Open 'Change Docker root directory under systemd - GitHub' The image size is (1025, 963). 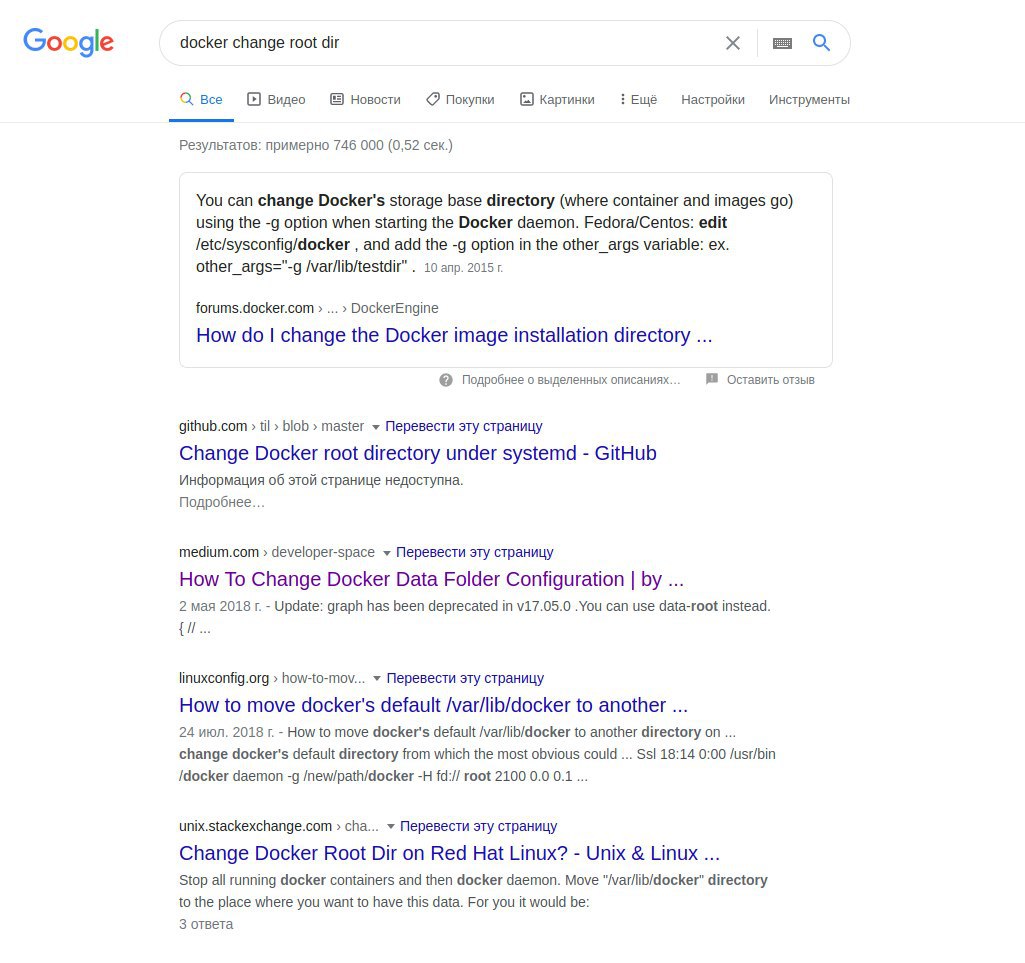pos(418,453)
